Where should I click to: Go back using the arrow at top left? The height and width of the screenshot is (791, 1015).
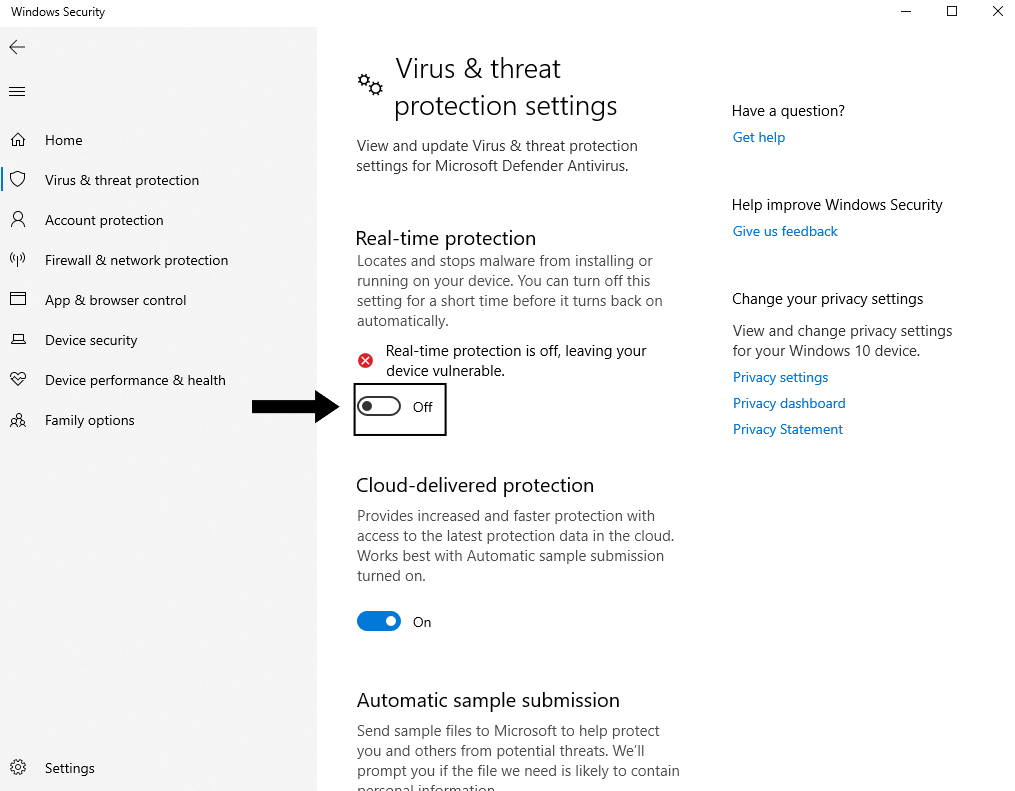[17, 47]
